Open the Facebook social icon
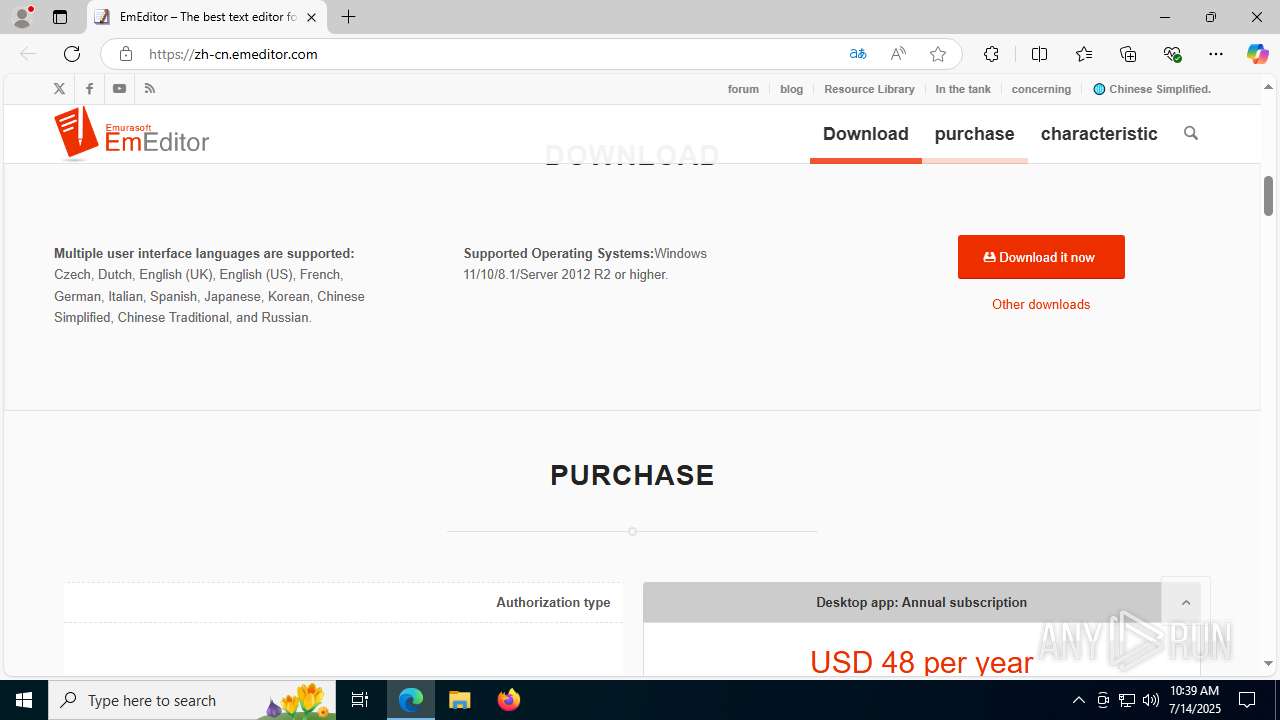1280x720 pixels. [89, 89]
